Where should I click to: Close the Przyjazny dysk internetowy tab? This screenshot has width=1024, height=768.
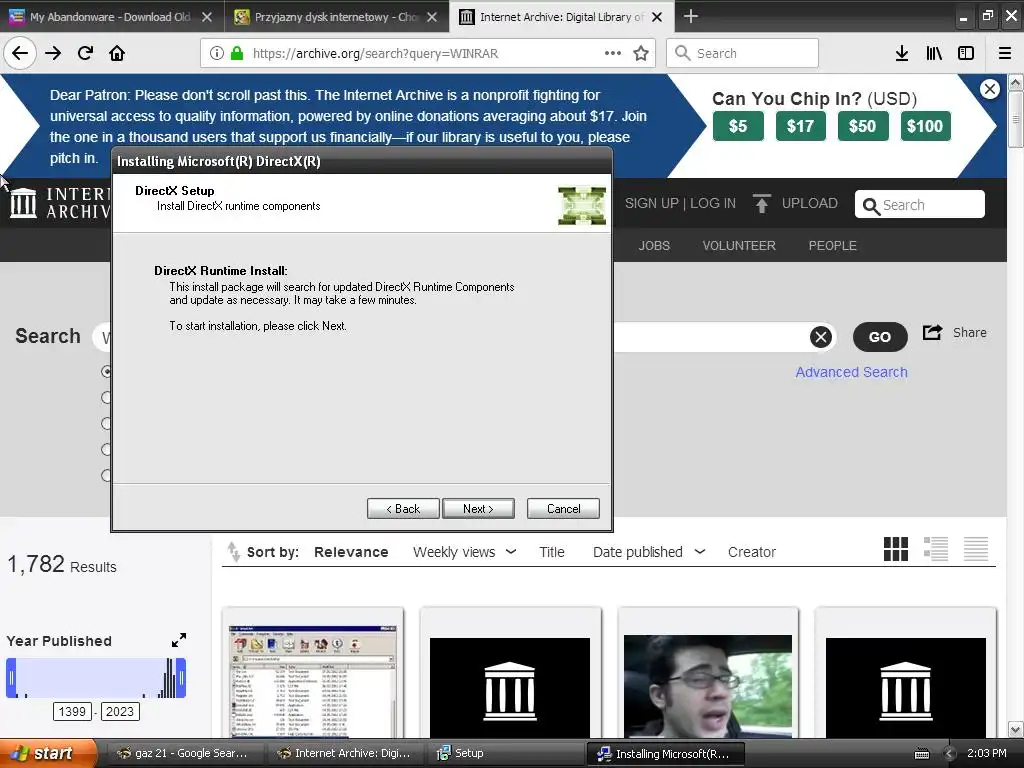(432, 17)
